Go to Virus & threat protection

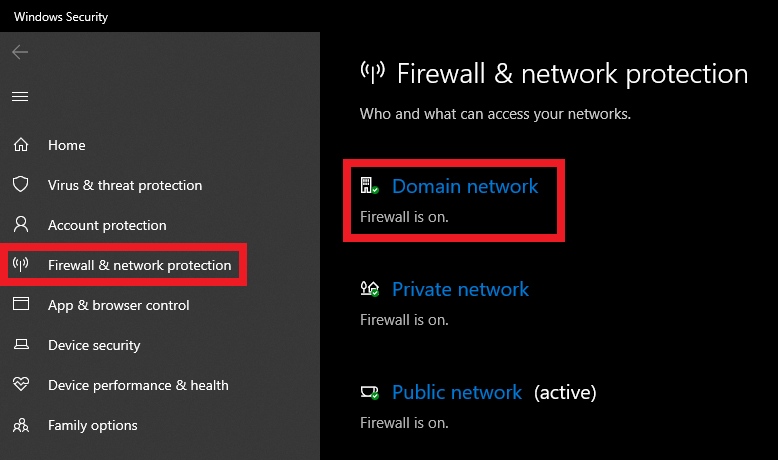tap(125, 185)
